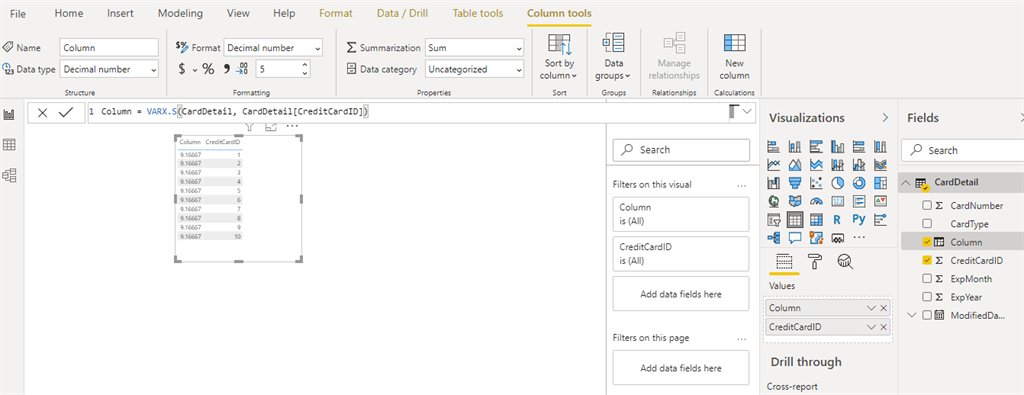Switch to the Modeling ribbon tab
Screen dimensions: 1024x395
pos(180,13)
